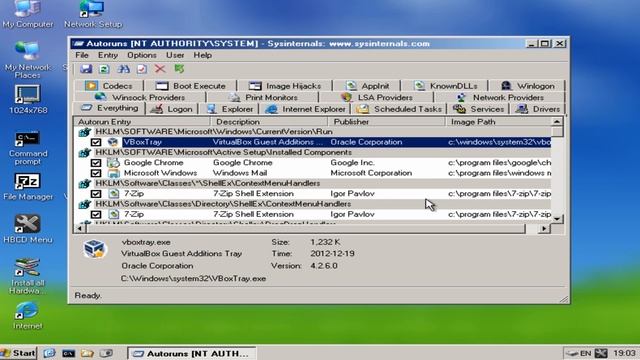Viewport: 640px width, 360px height.
Task: Open Internet desktop icon
Action: 28,316
